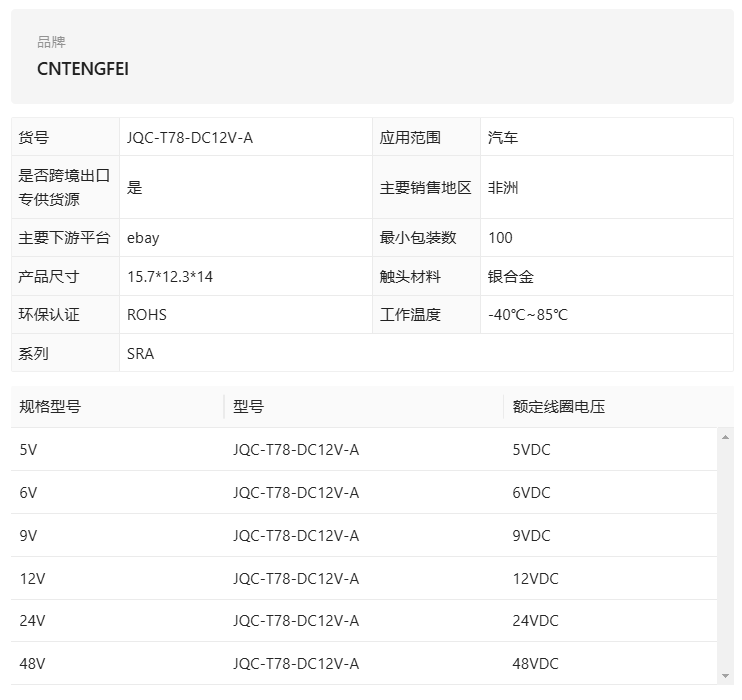Click the ROHS certification value
Image resolution: width=742 pixels, height=700 pixels.
[x=147, y=315]
